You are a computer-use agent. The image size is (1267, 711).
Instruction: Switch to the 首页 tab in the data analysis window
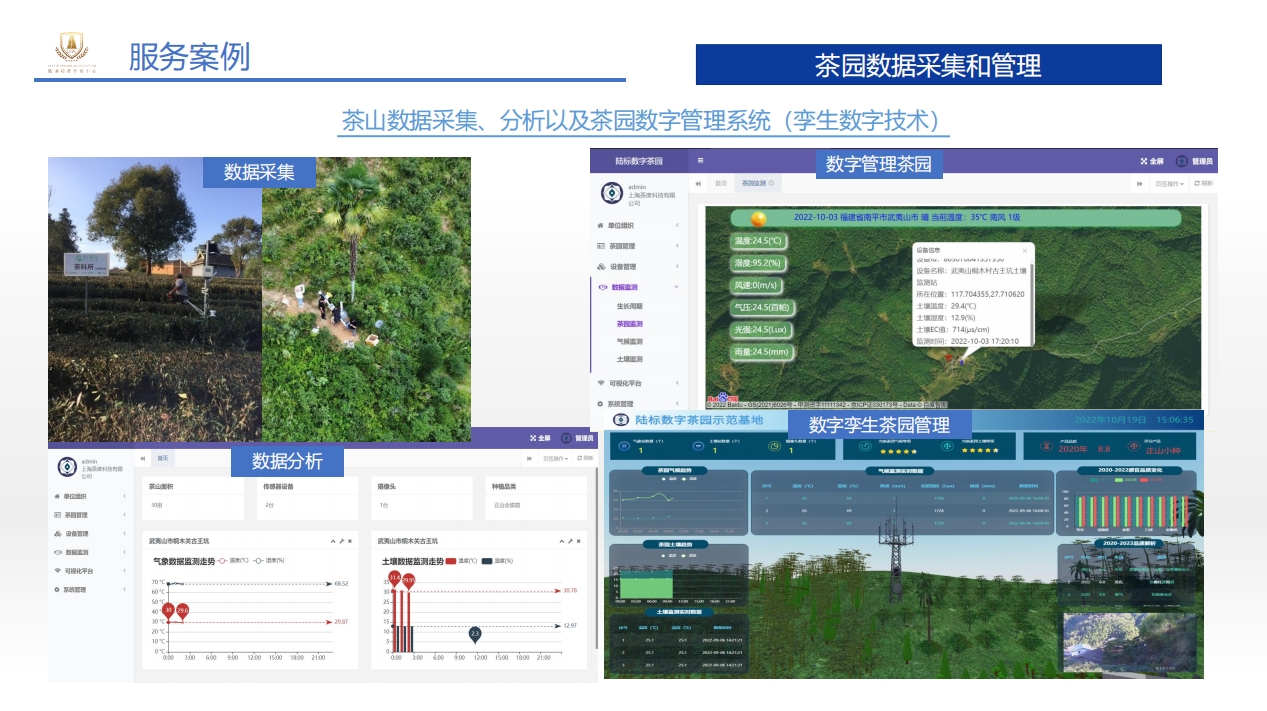[x=162, y=458]
